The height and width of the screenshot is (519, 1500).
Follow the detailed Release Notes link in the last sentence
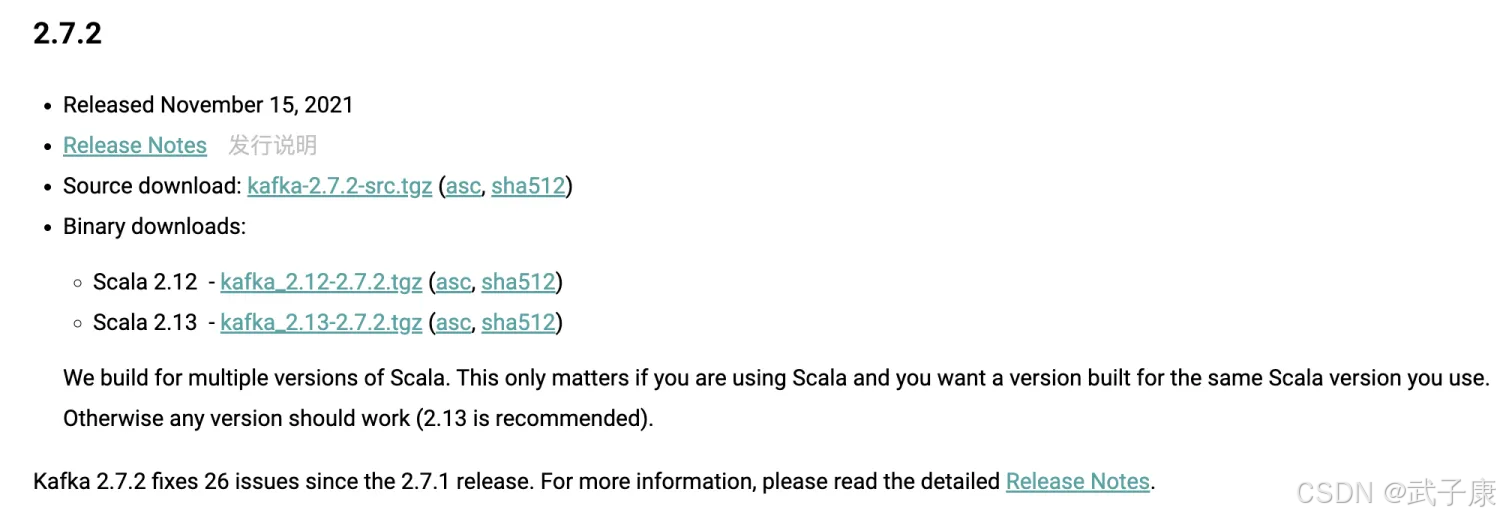click(1077, 482)
